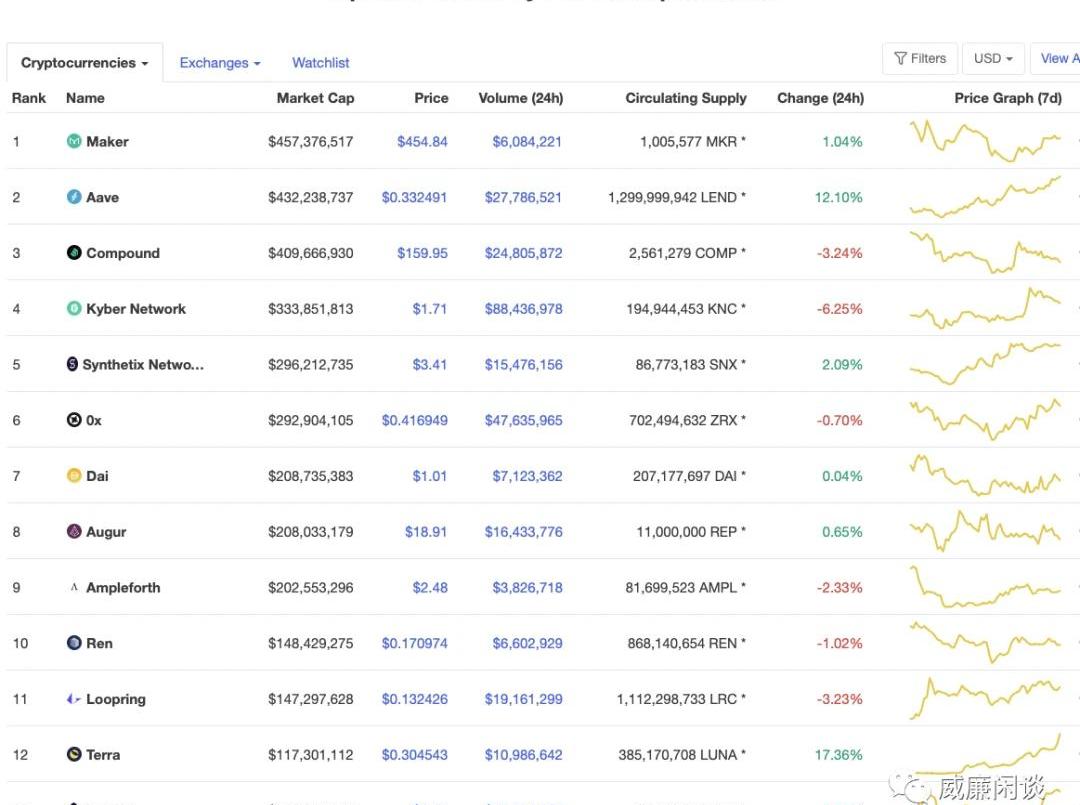Click Aave's price $0.332491
Image resolution: width=1080 pixels, height=805 pixels.
point(415,197)
